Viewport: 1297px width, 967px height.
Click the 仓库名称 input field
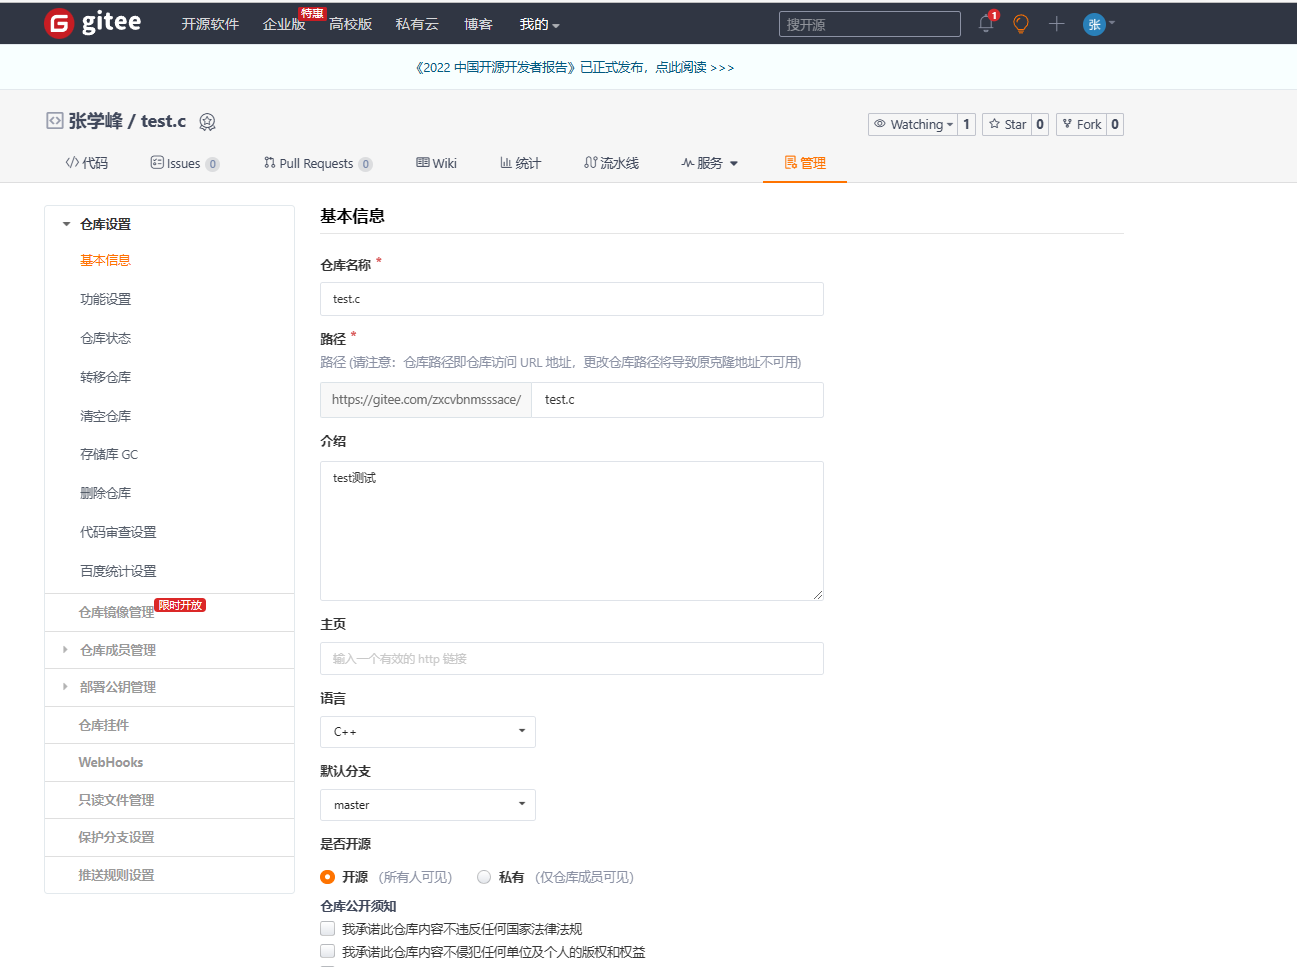(572, 299)
